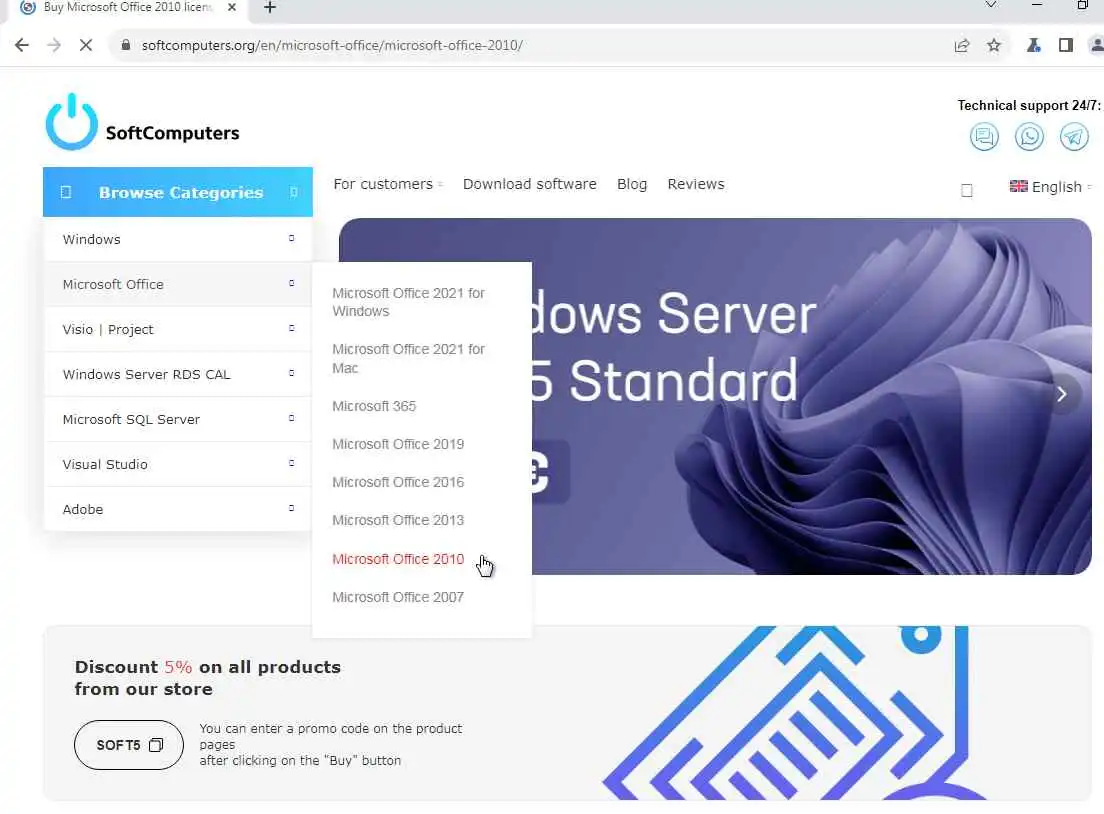The width and height of the screenshot is (1104, 814).
Task: Select Microsoft Office 2021 for Mac
Action: pos(408,358)
